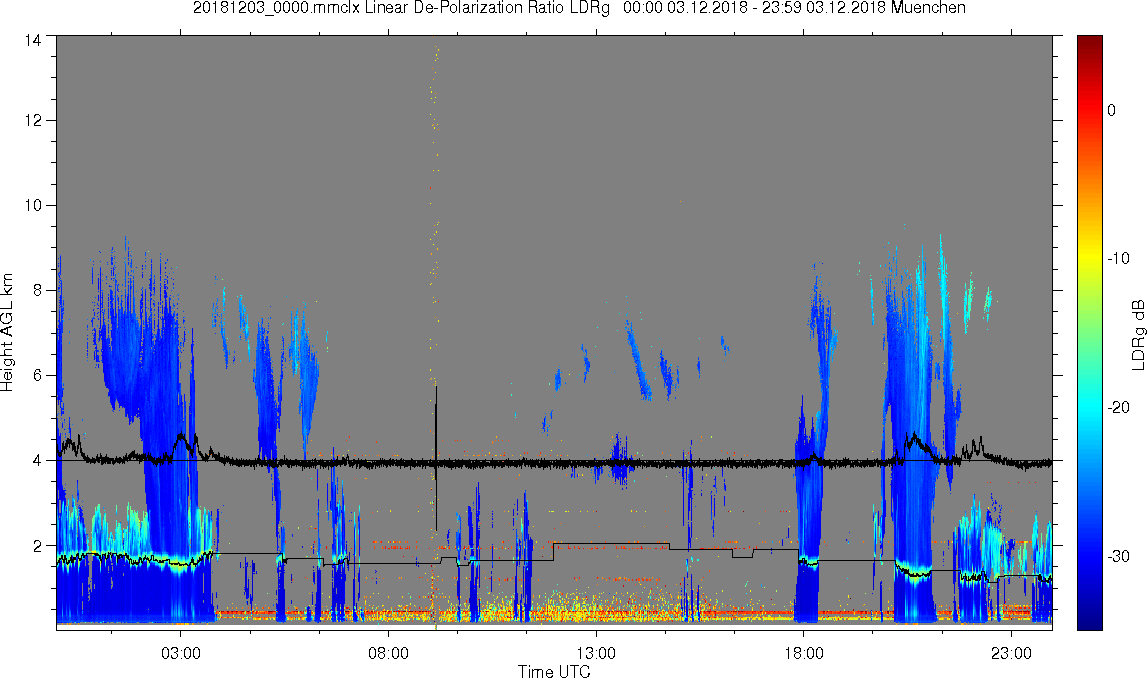Click the '03:00' time axis label

click(180, 653)
